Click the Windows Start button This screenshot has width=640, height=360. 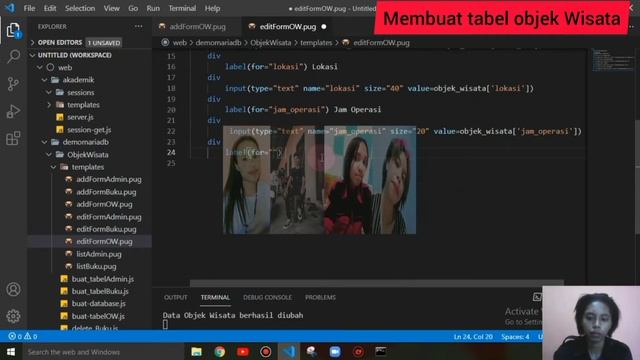[x=11, y=352]
